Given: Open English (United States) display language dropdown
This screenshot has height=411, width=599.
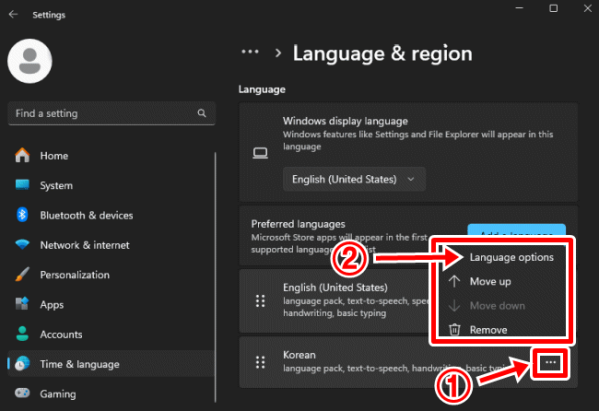Looking at the screenshot, I should pos(354,179).
